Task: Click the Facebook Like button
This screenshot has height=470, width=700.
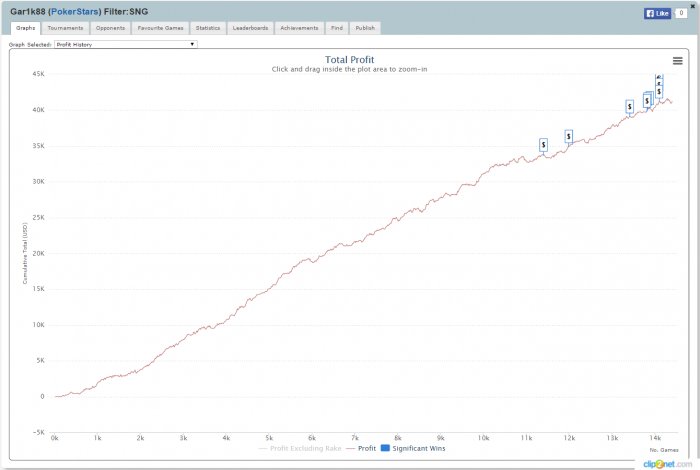Action: click(x=657, y=13)
